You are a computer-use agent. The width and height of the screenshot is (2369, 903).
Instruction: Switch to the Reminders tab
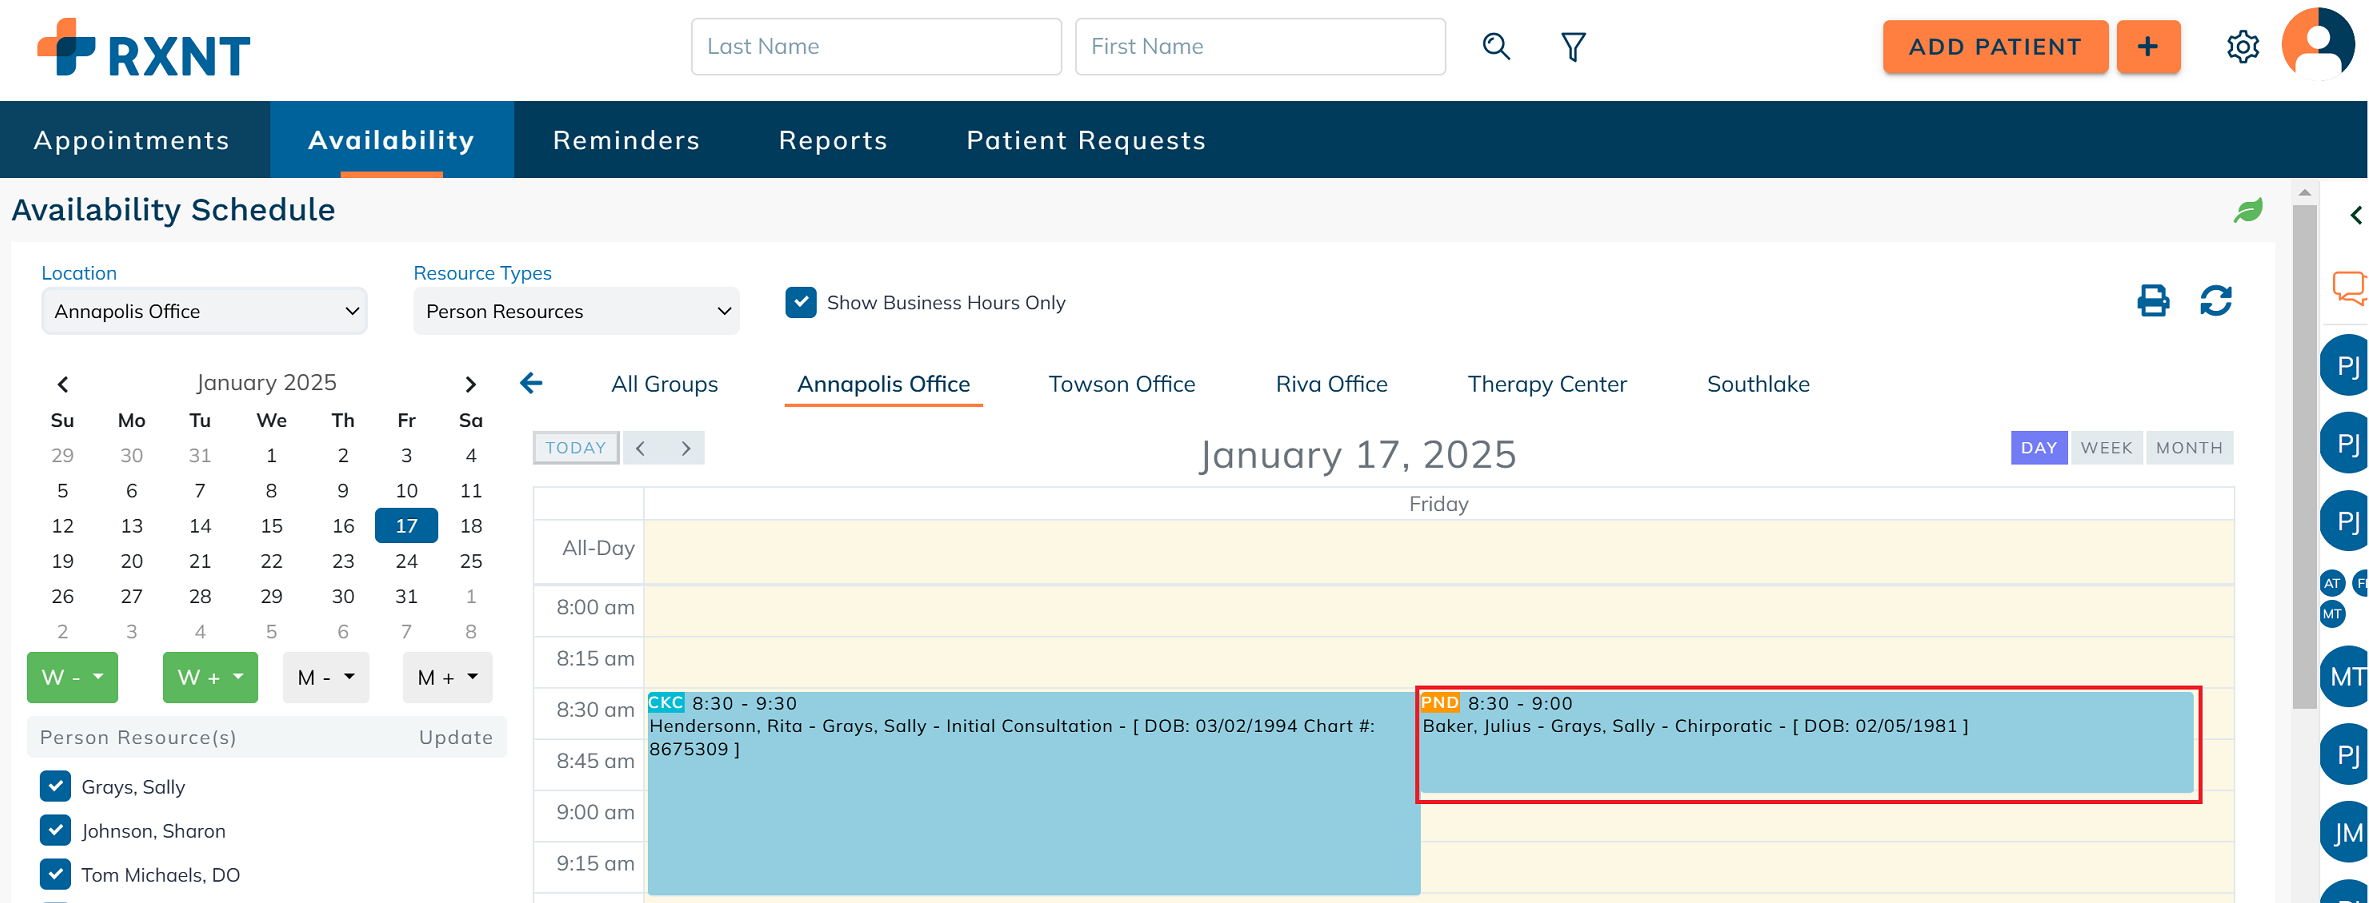point(626,141)
